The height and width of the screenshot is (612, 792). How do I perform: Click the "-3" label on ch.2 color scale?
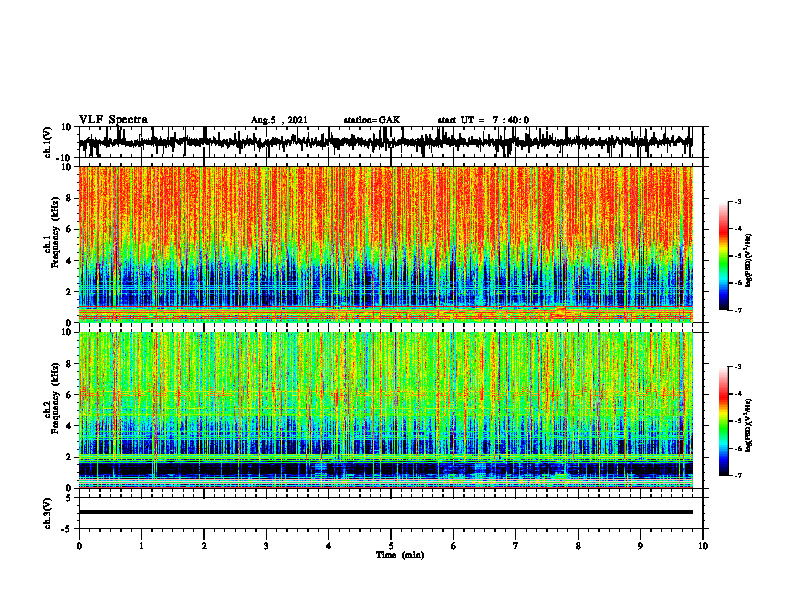click(737, 367)
